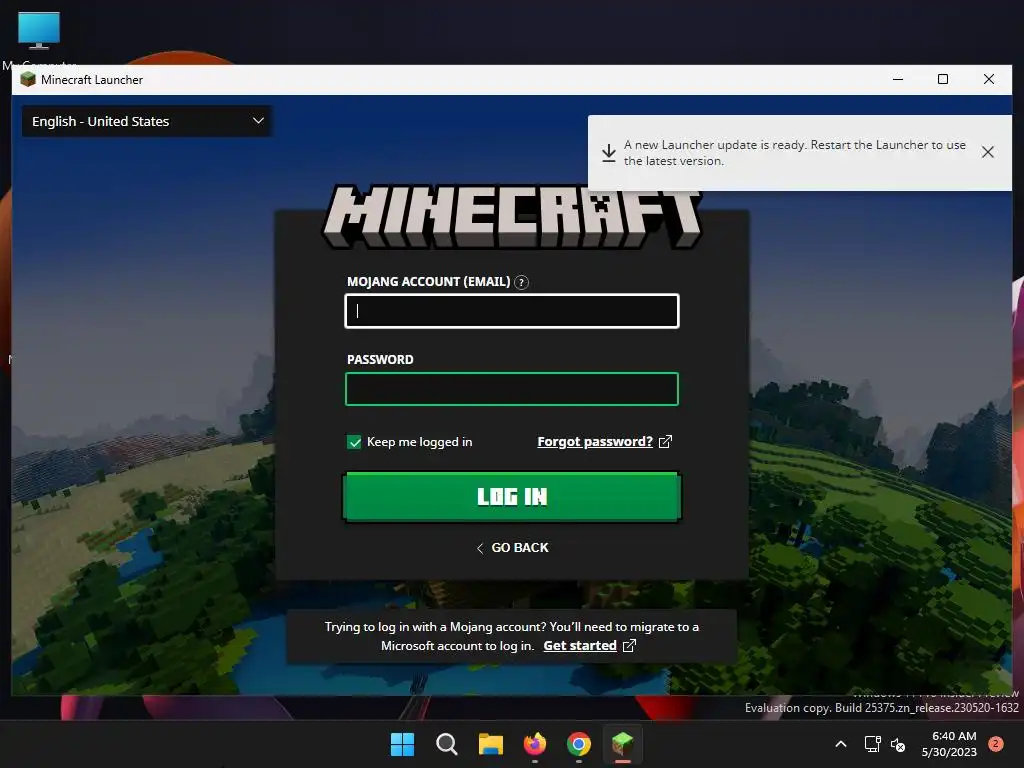
Task: Click the Minecraft logo above the login form
Action: pyautogui.click(x=512, y=216)
